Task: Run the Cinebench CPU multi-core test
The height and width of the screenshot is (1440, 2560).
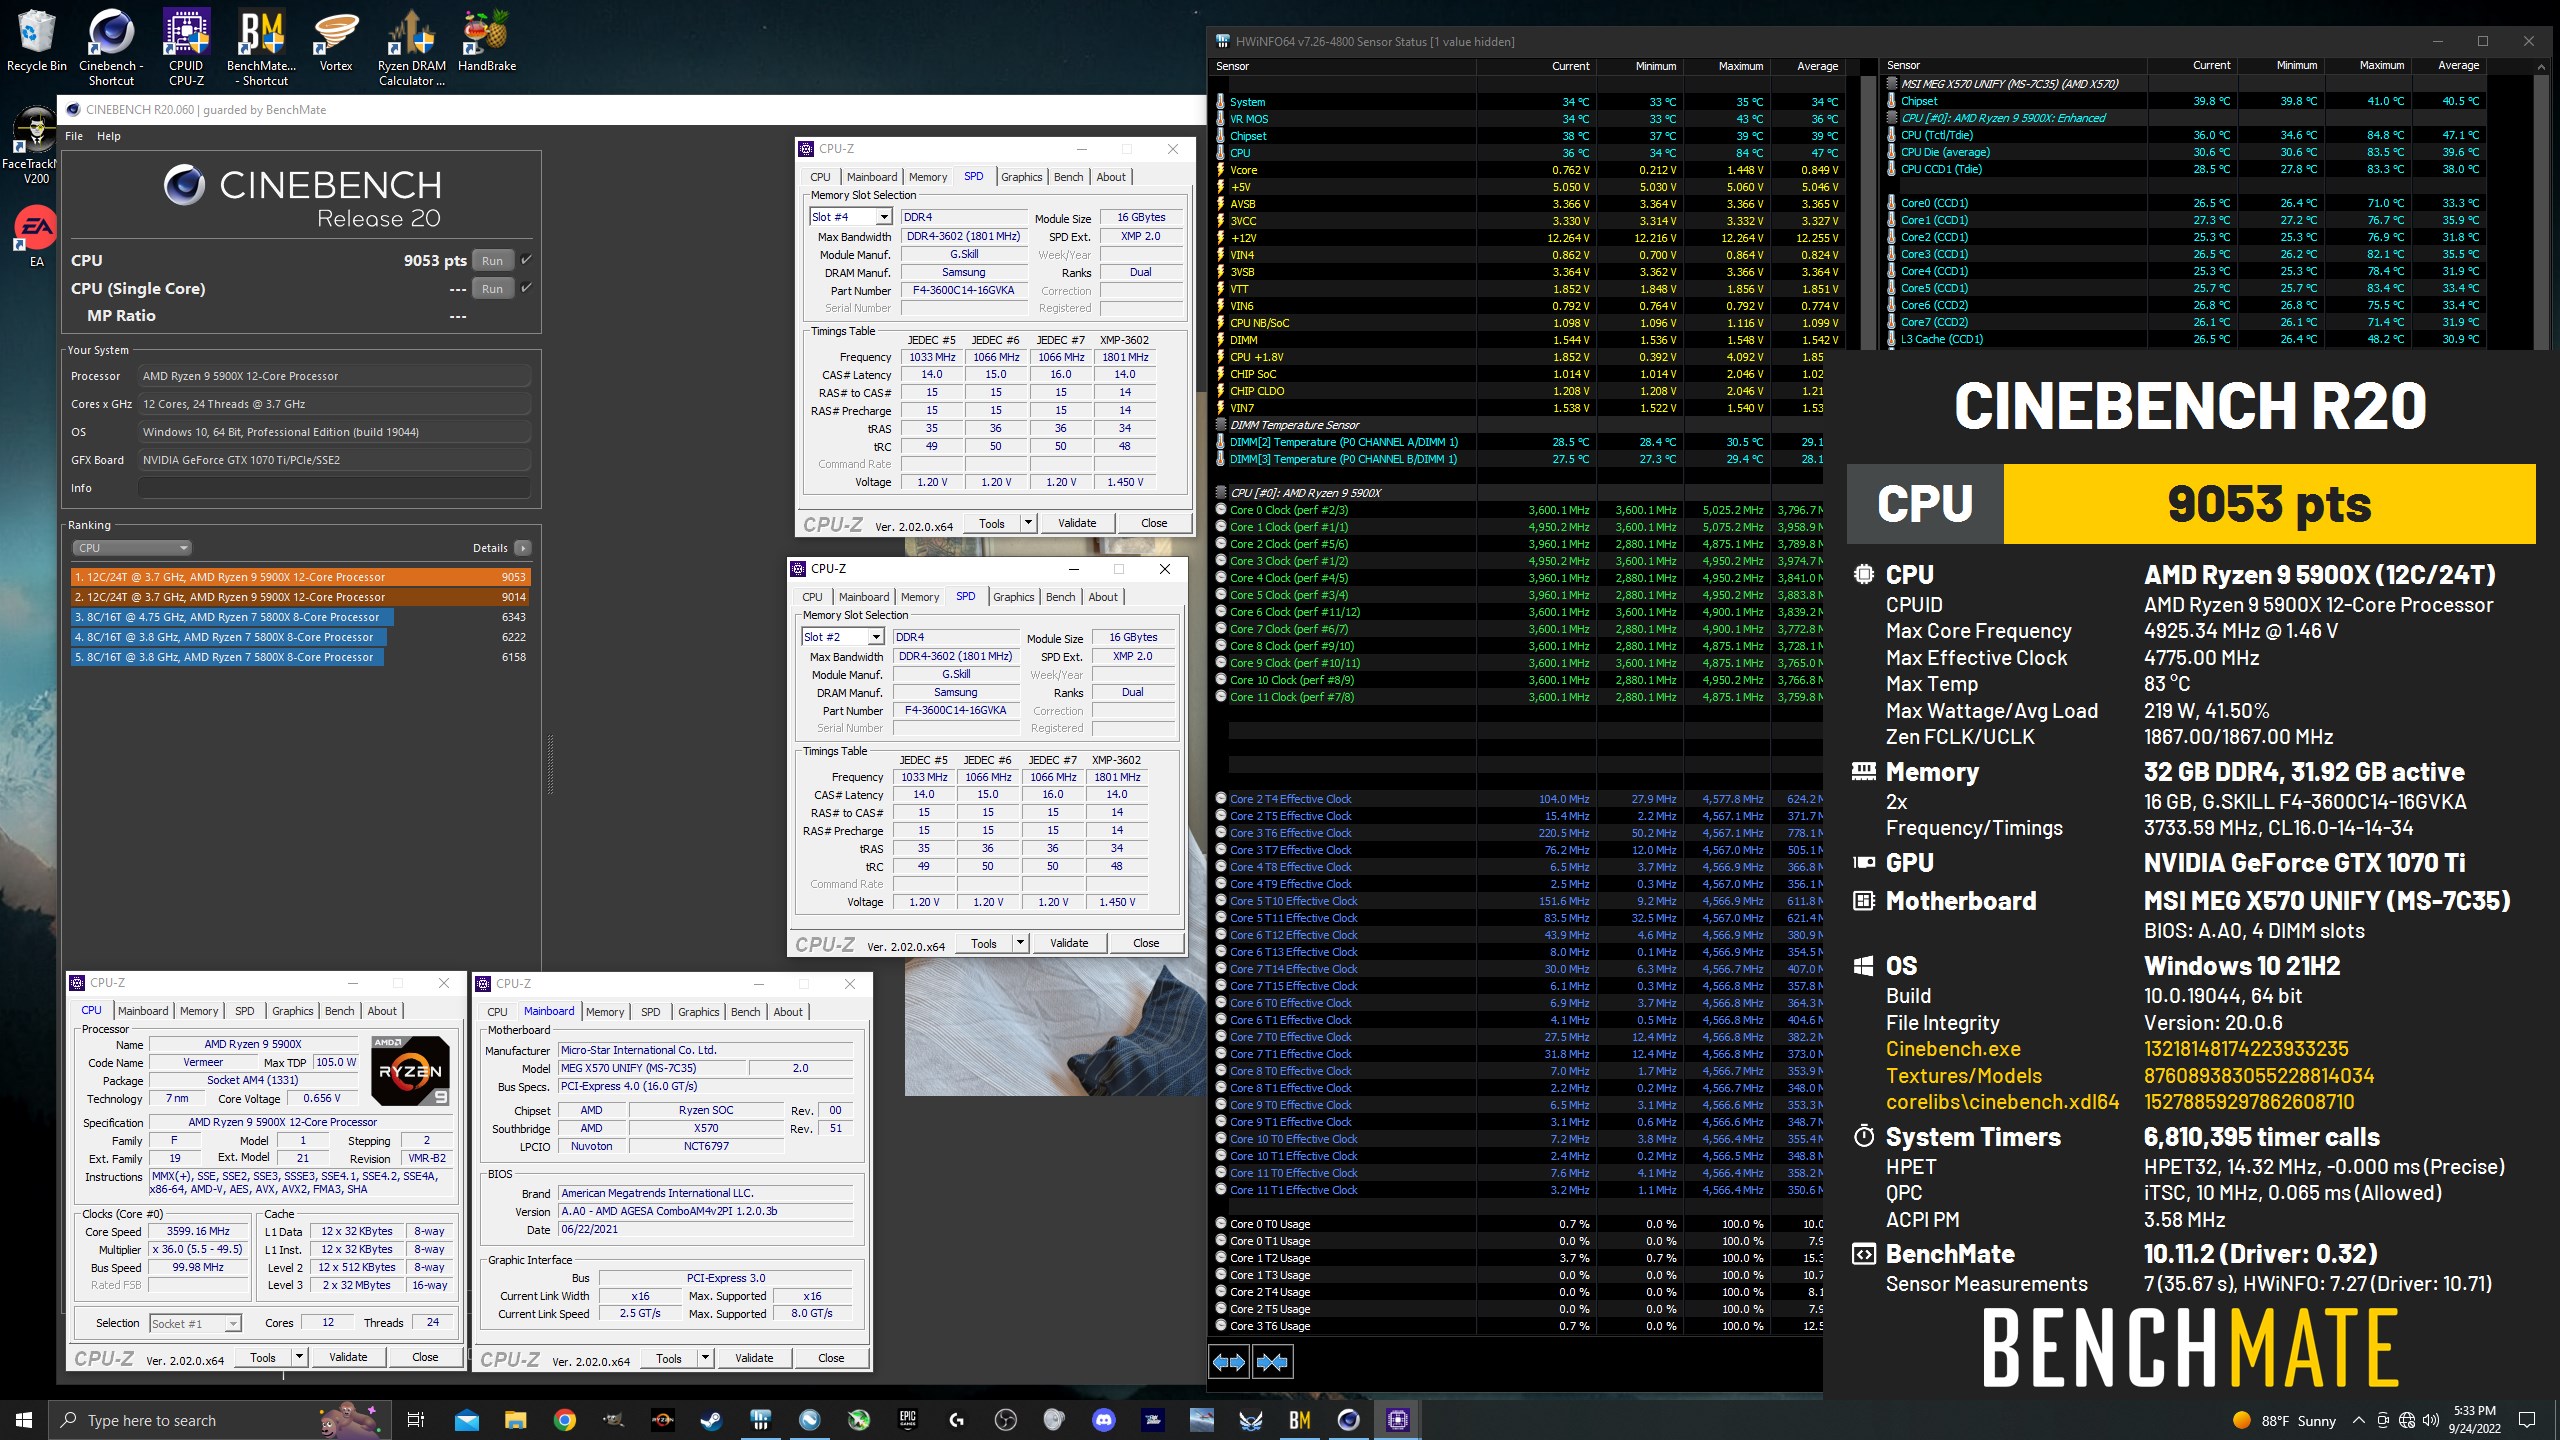Action: tap(492, 261)
